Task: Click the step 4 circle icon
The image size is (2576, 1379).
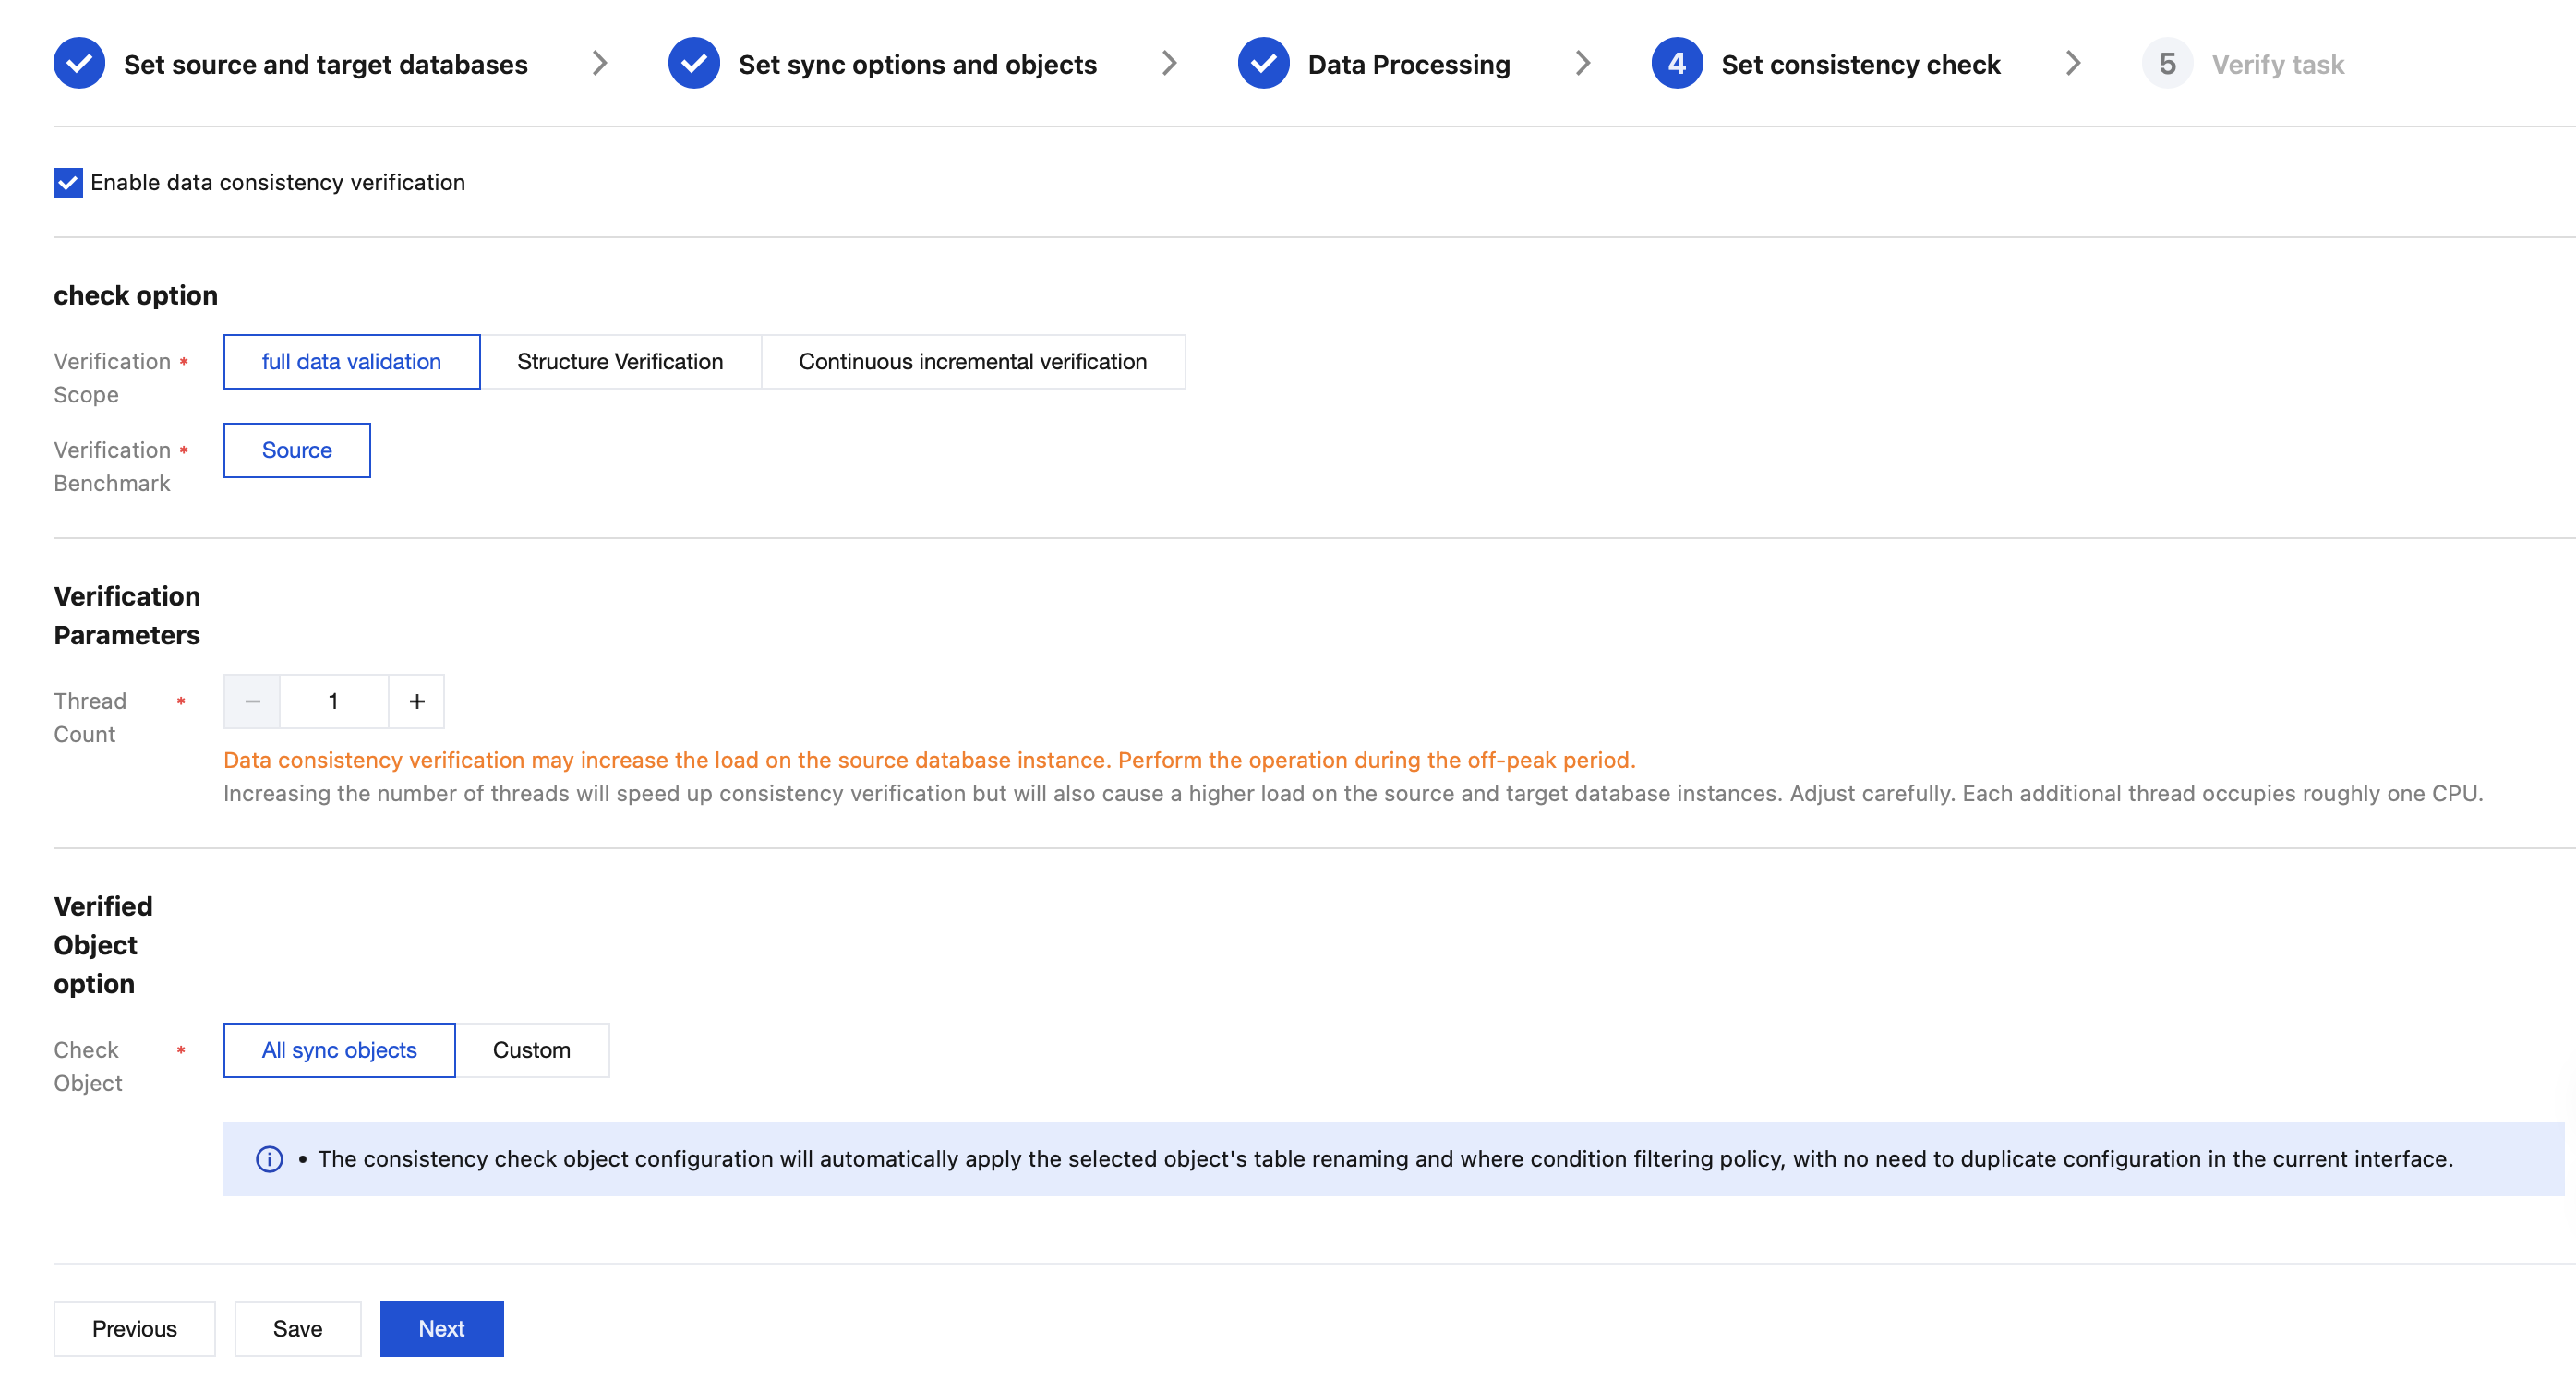Action: pos(1676,64)
